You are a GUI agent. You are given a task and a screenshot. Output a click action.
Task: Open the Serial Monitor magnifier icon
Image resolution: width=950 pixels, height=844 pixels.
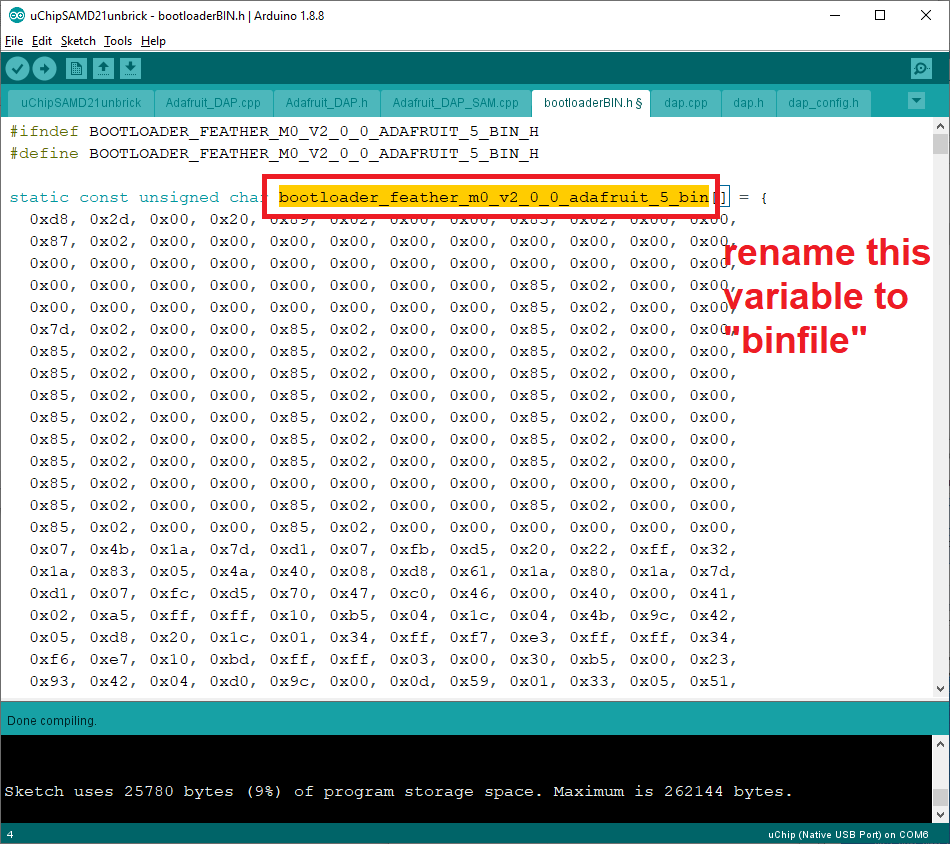(921, 68)
